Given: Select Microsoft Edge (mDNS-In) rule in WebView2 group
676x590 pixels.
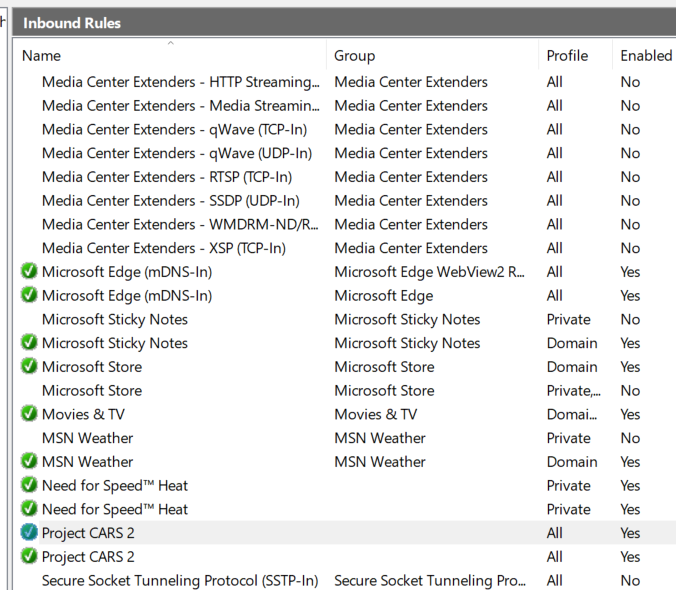Looking at the screenshot, I should 127,272.
